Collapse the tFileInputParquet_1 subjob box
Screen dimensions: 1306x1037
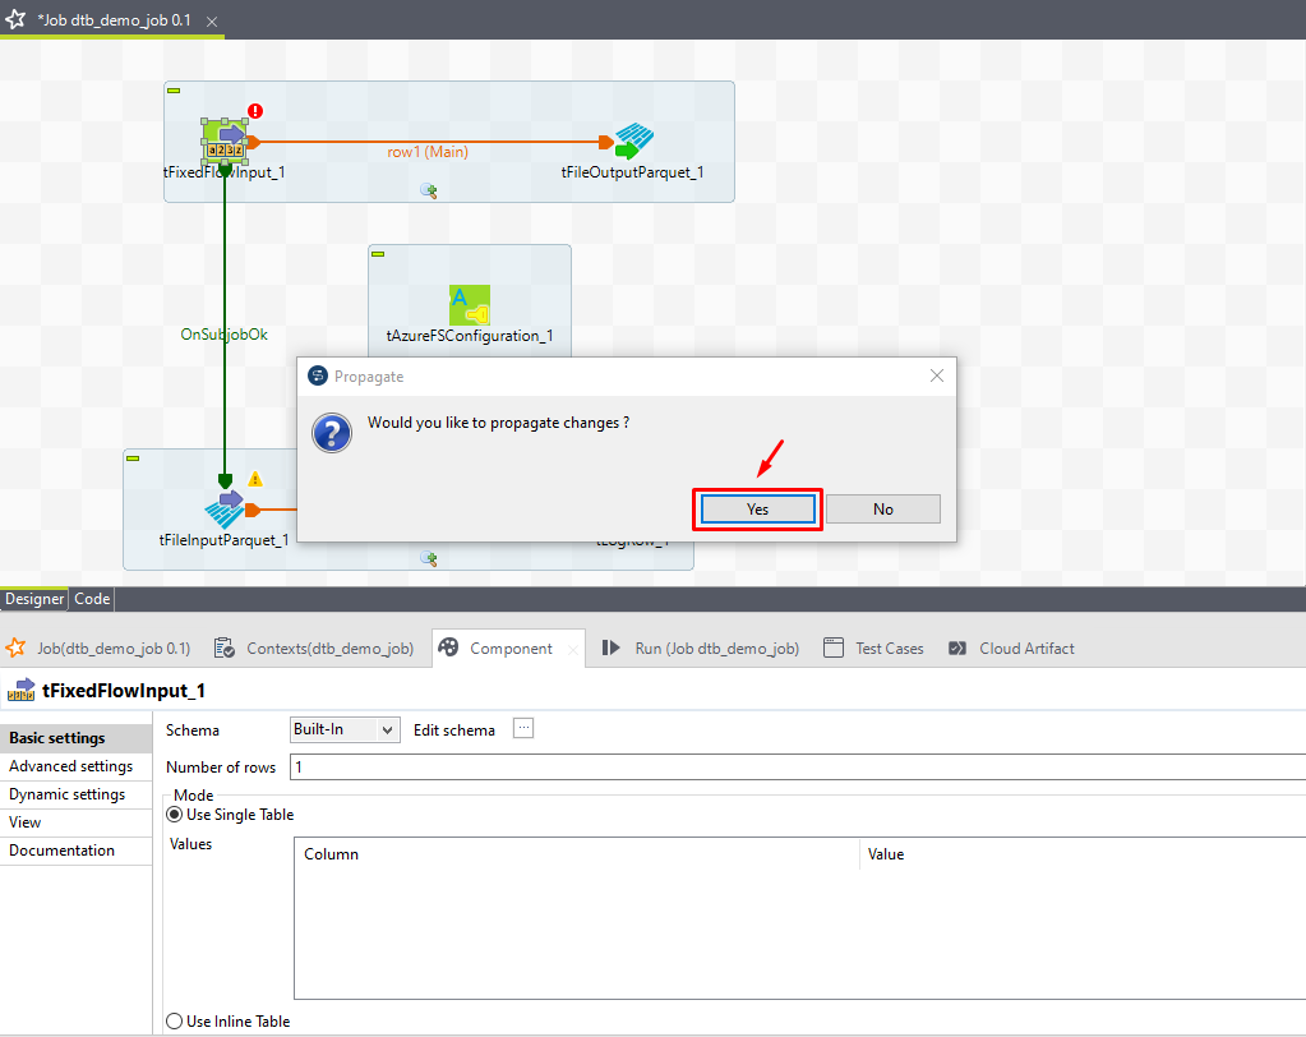pyautogui.click(x=133, y=458)
